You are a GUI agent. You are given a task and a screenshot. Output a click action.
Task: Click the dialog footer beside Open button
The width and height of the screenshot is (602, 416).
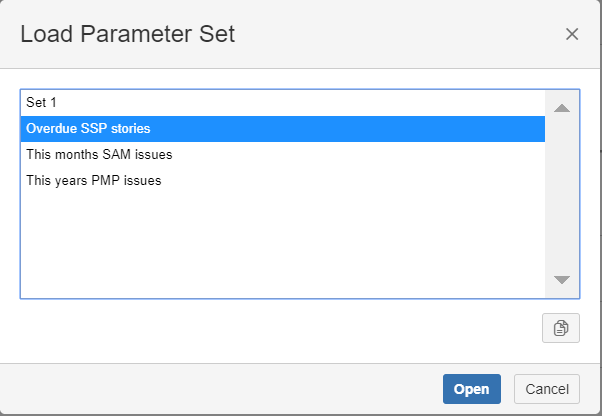click(x=250, y=389)
